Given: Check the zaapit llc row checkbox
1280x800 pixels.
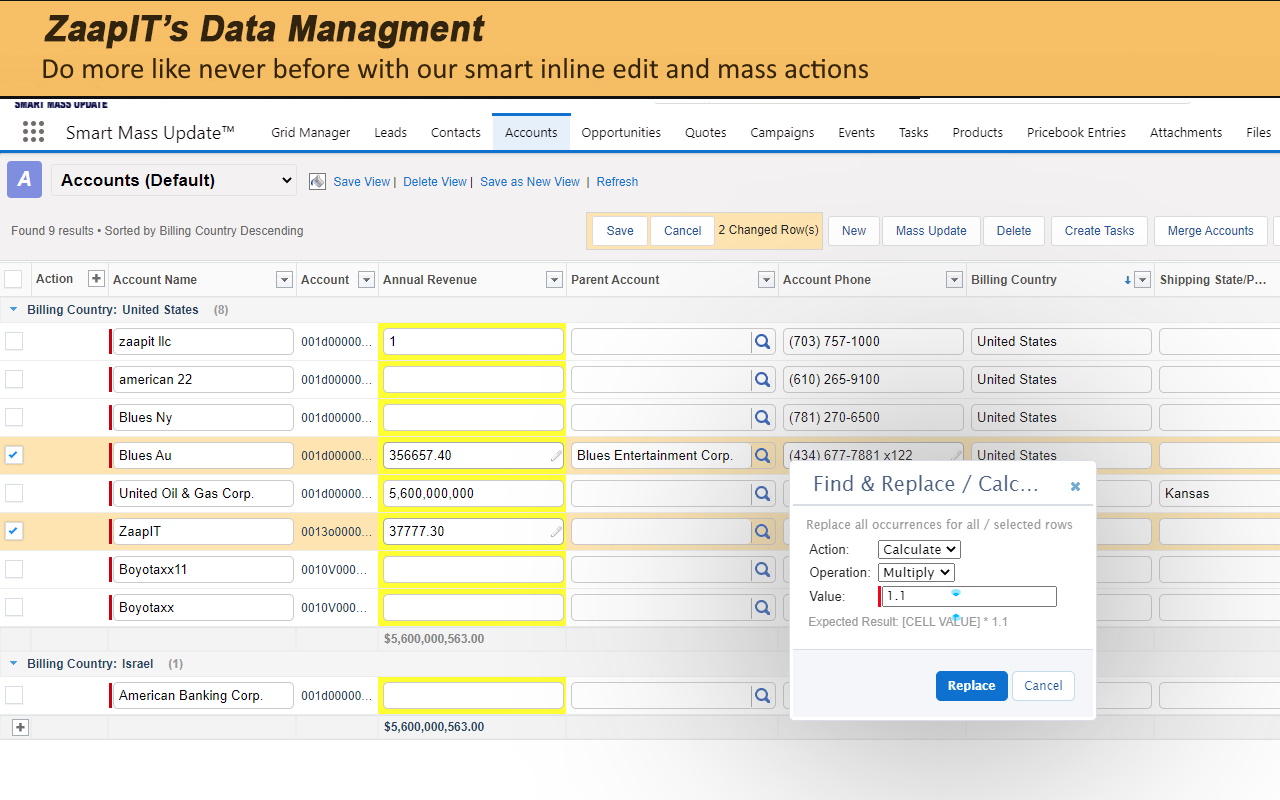Looking at the screenshot, I should (14, 341).
